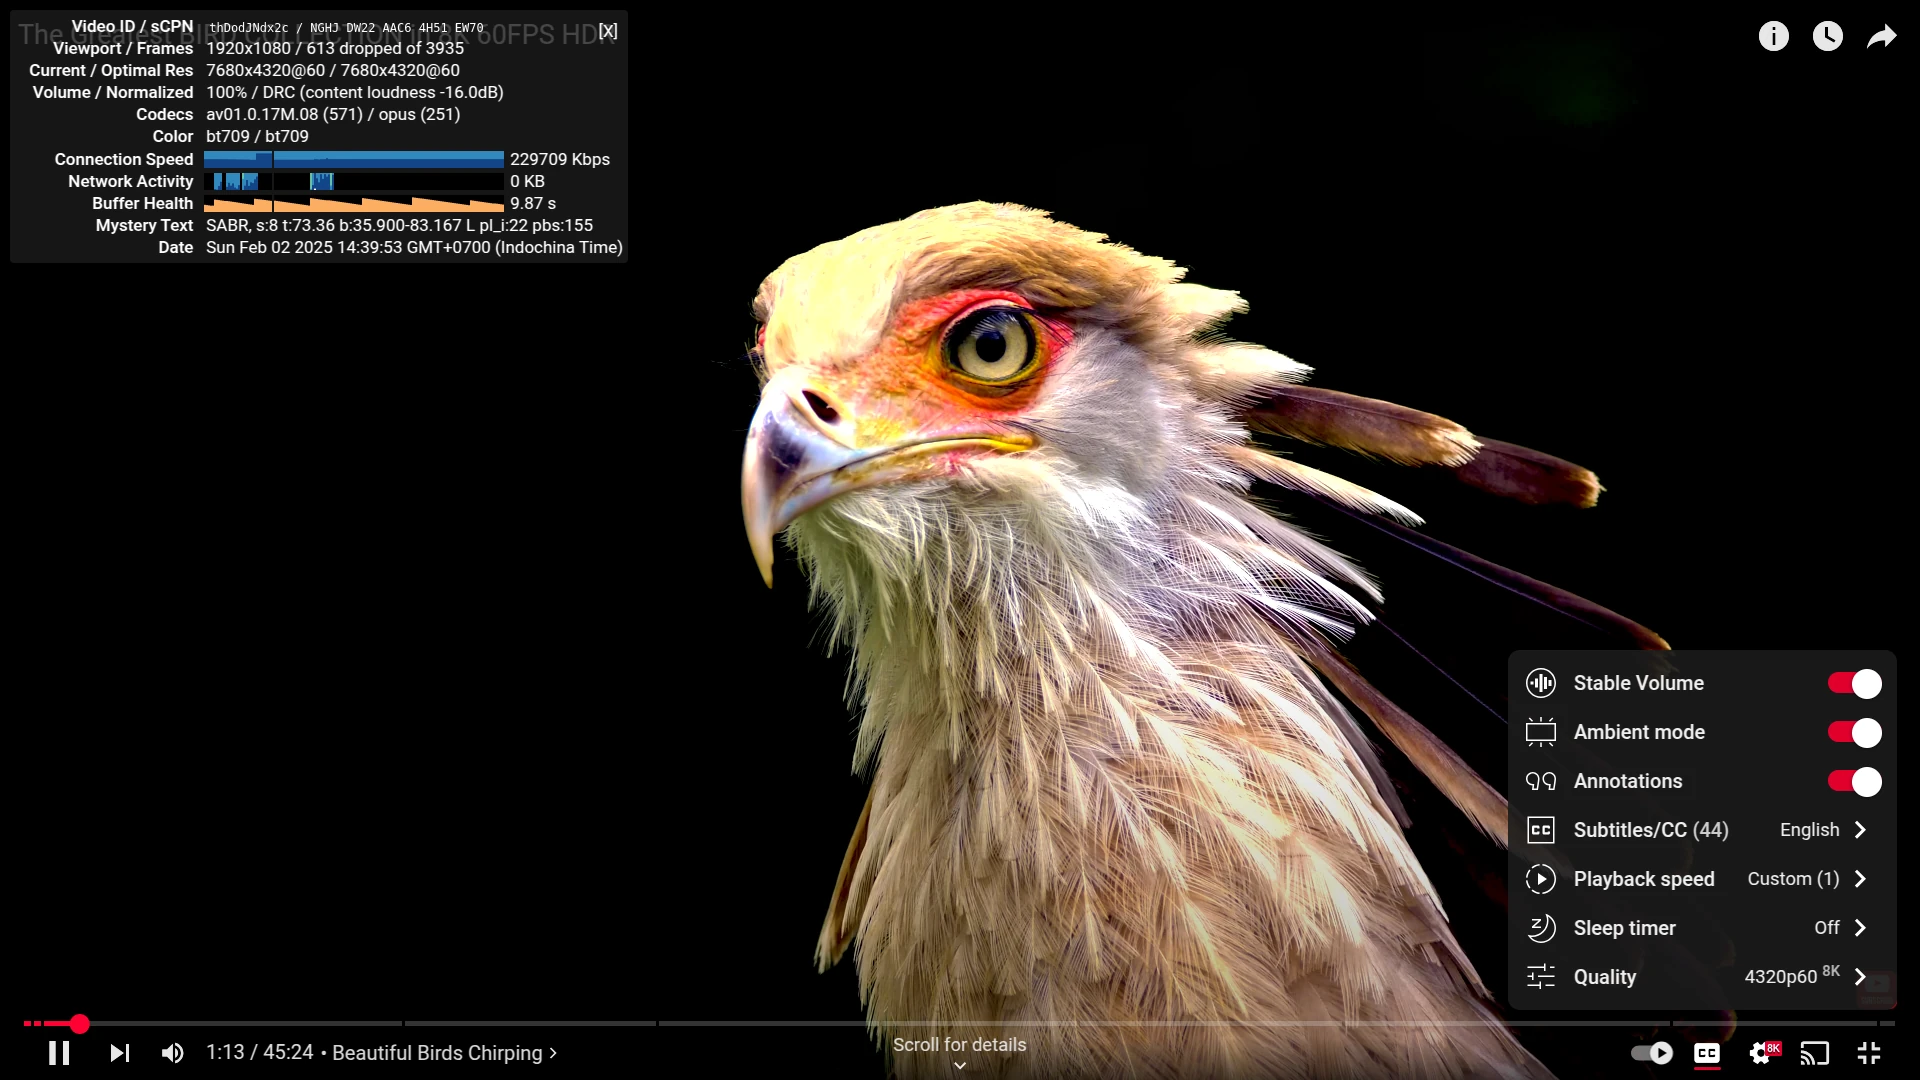Open the Beautiful Birds Chirping chapter
Viewport: 1920px width, 1080px height.
point(444,1053)
